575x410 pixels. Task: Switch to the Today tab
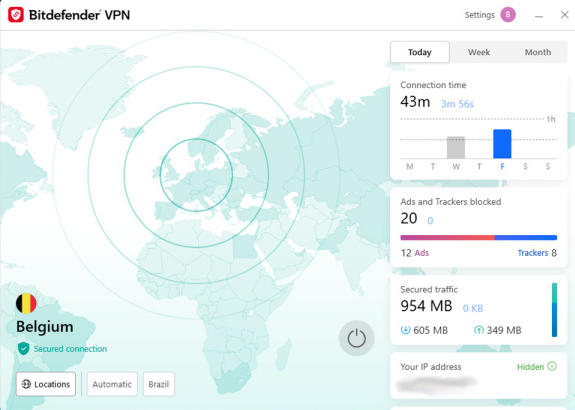[x=420, y=52]
